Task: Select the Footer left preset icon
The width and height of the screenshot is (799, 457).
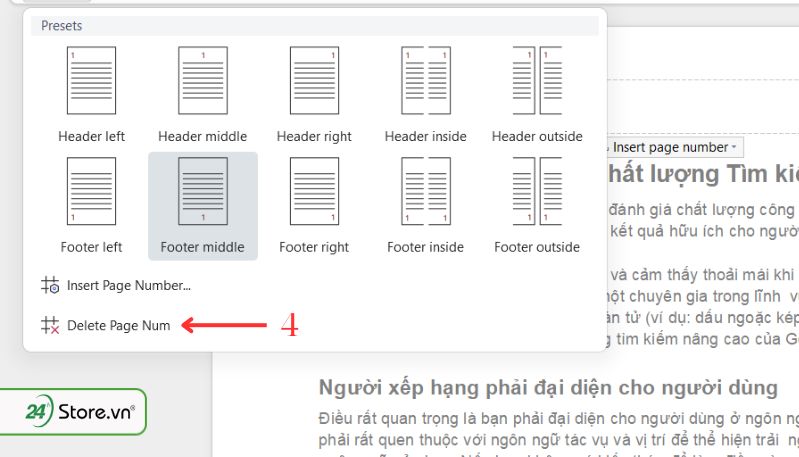Action: point(91,191)
